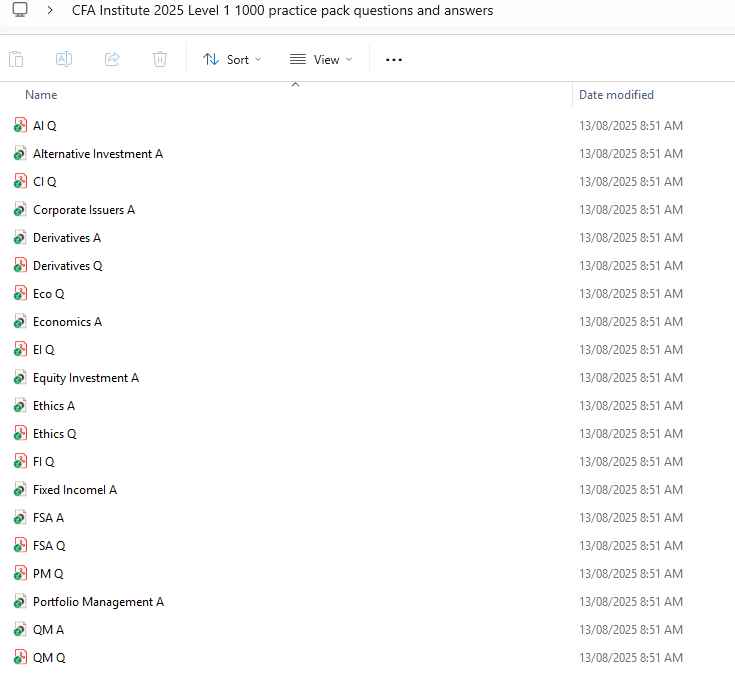Image resolution: width=735 pixels, height=689 pixels.
Task: Click the PDF icon beside AI Q
Action: (x=20, y=126)
